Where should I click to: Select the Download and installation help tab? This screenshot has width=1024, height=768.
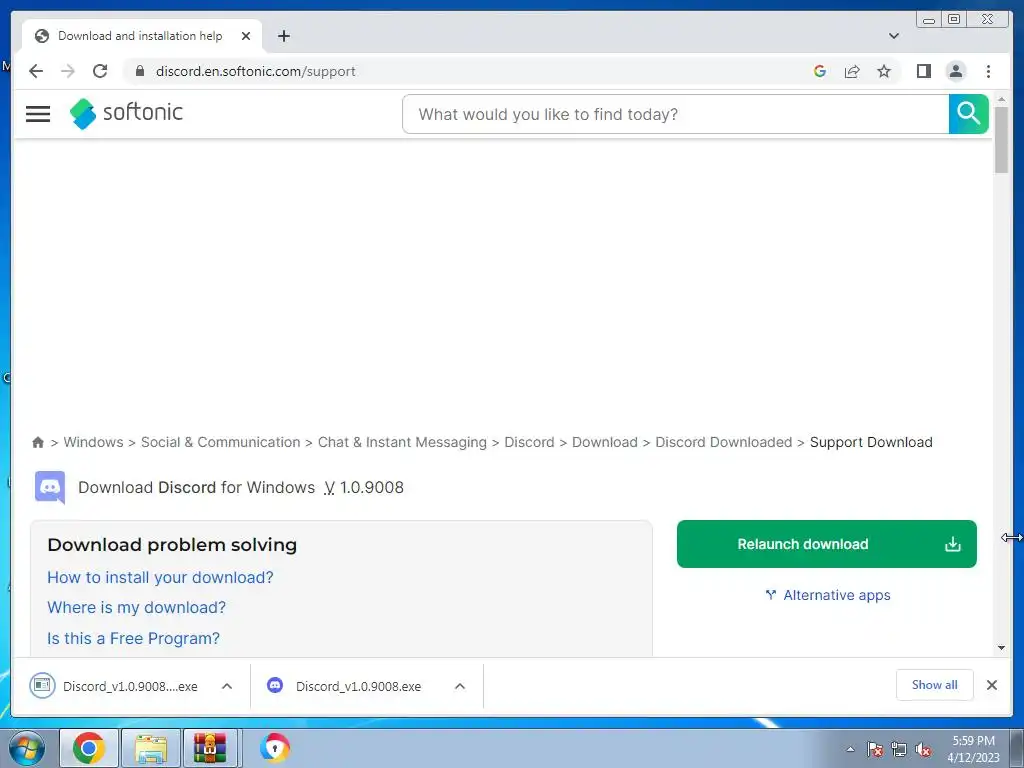pos(142,36)
